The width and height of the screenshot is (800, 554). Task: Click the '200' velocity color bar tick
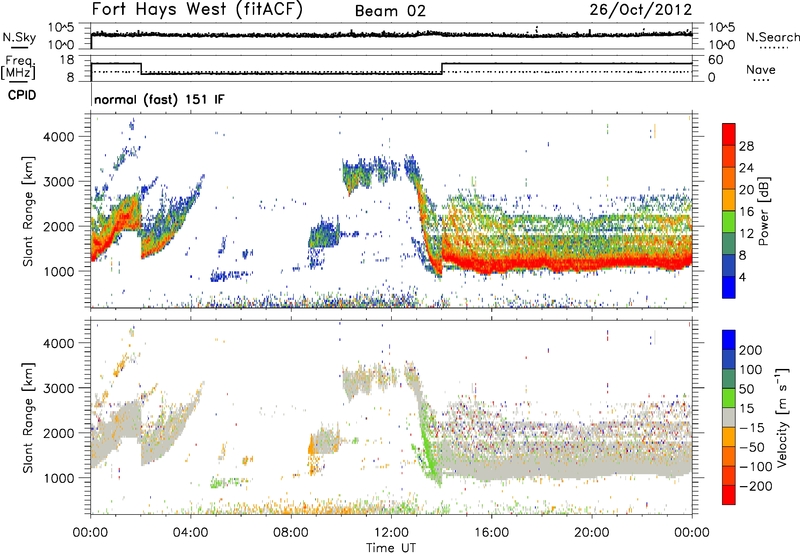751,350
